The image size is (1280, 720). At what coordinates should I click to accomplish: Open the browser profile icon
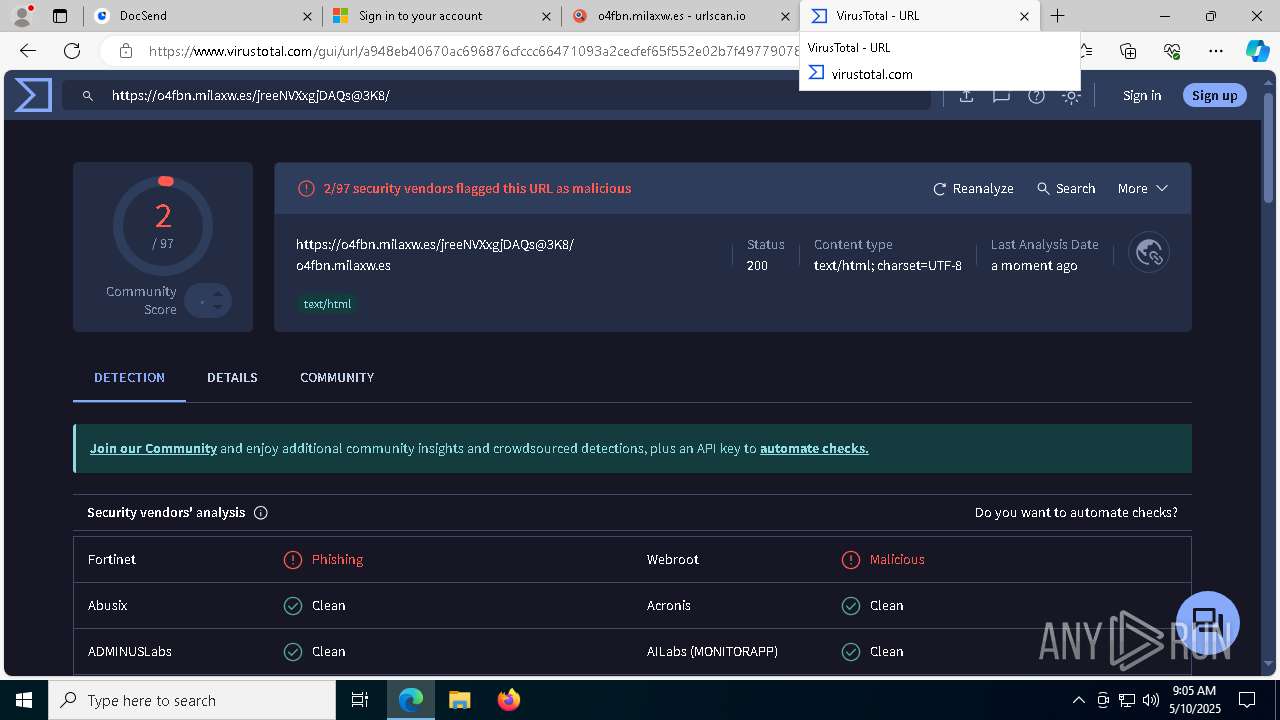pyautogui.click(x=22, y=16)
